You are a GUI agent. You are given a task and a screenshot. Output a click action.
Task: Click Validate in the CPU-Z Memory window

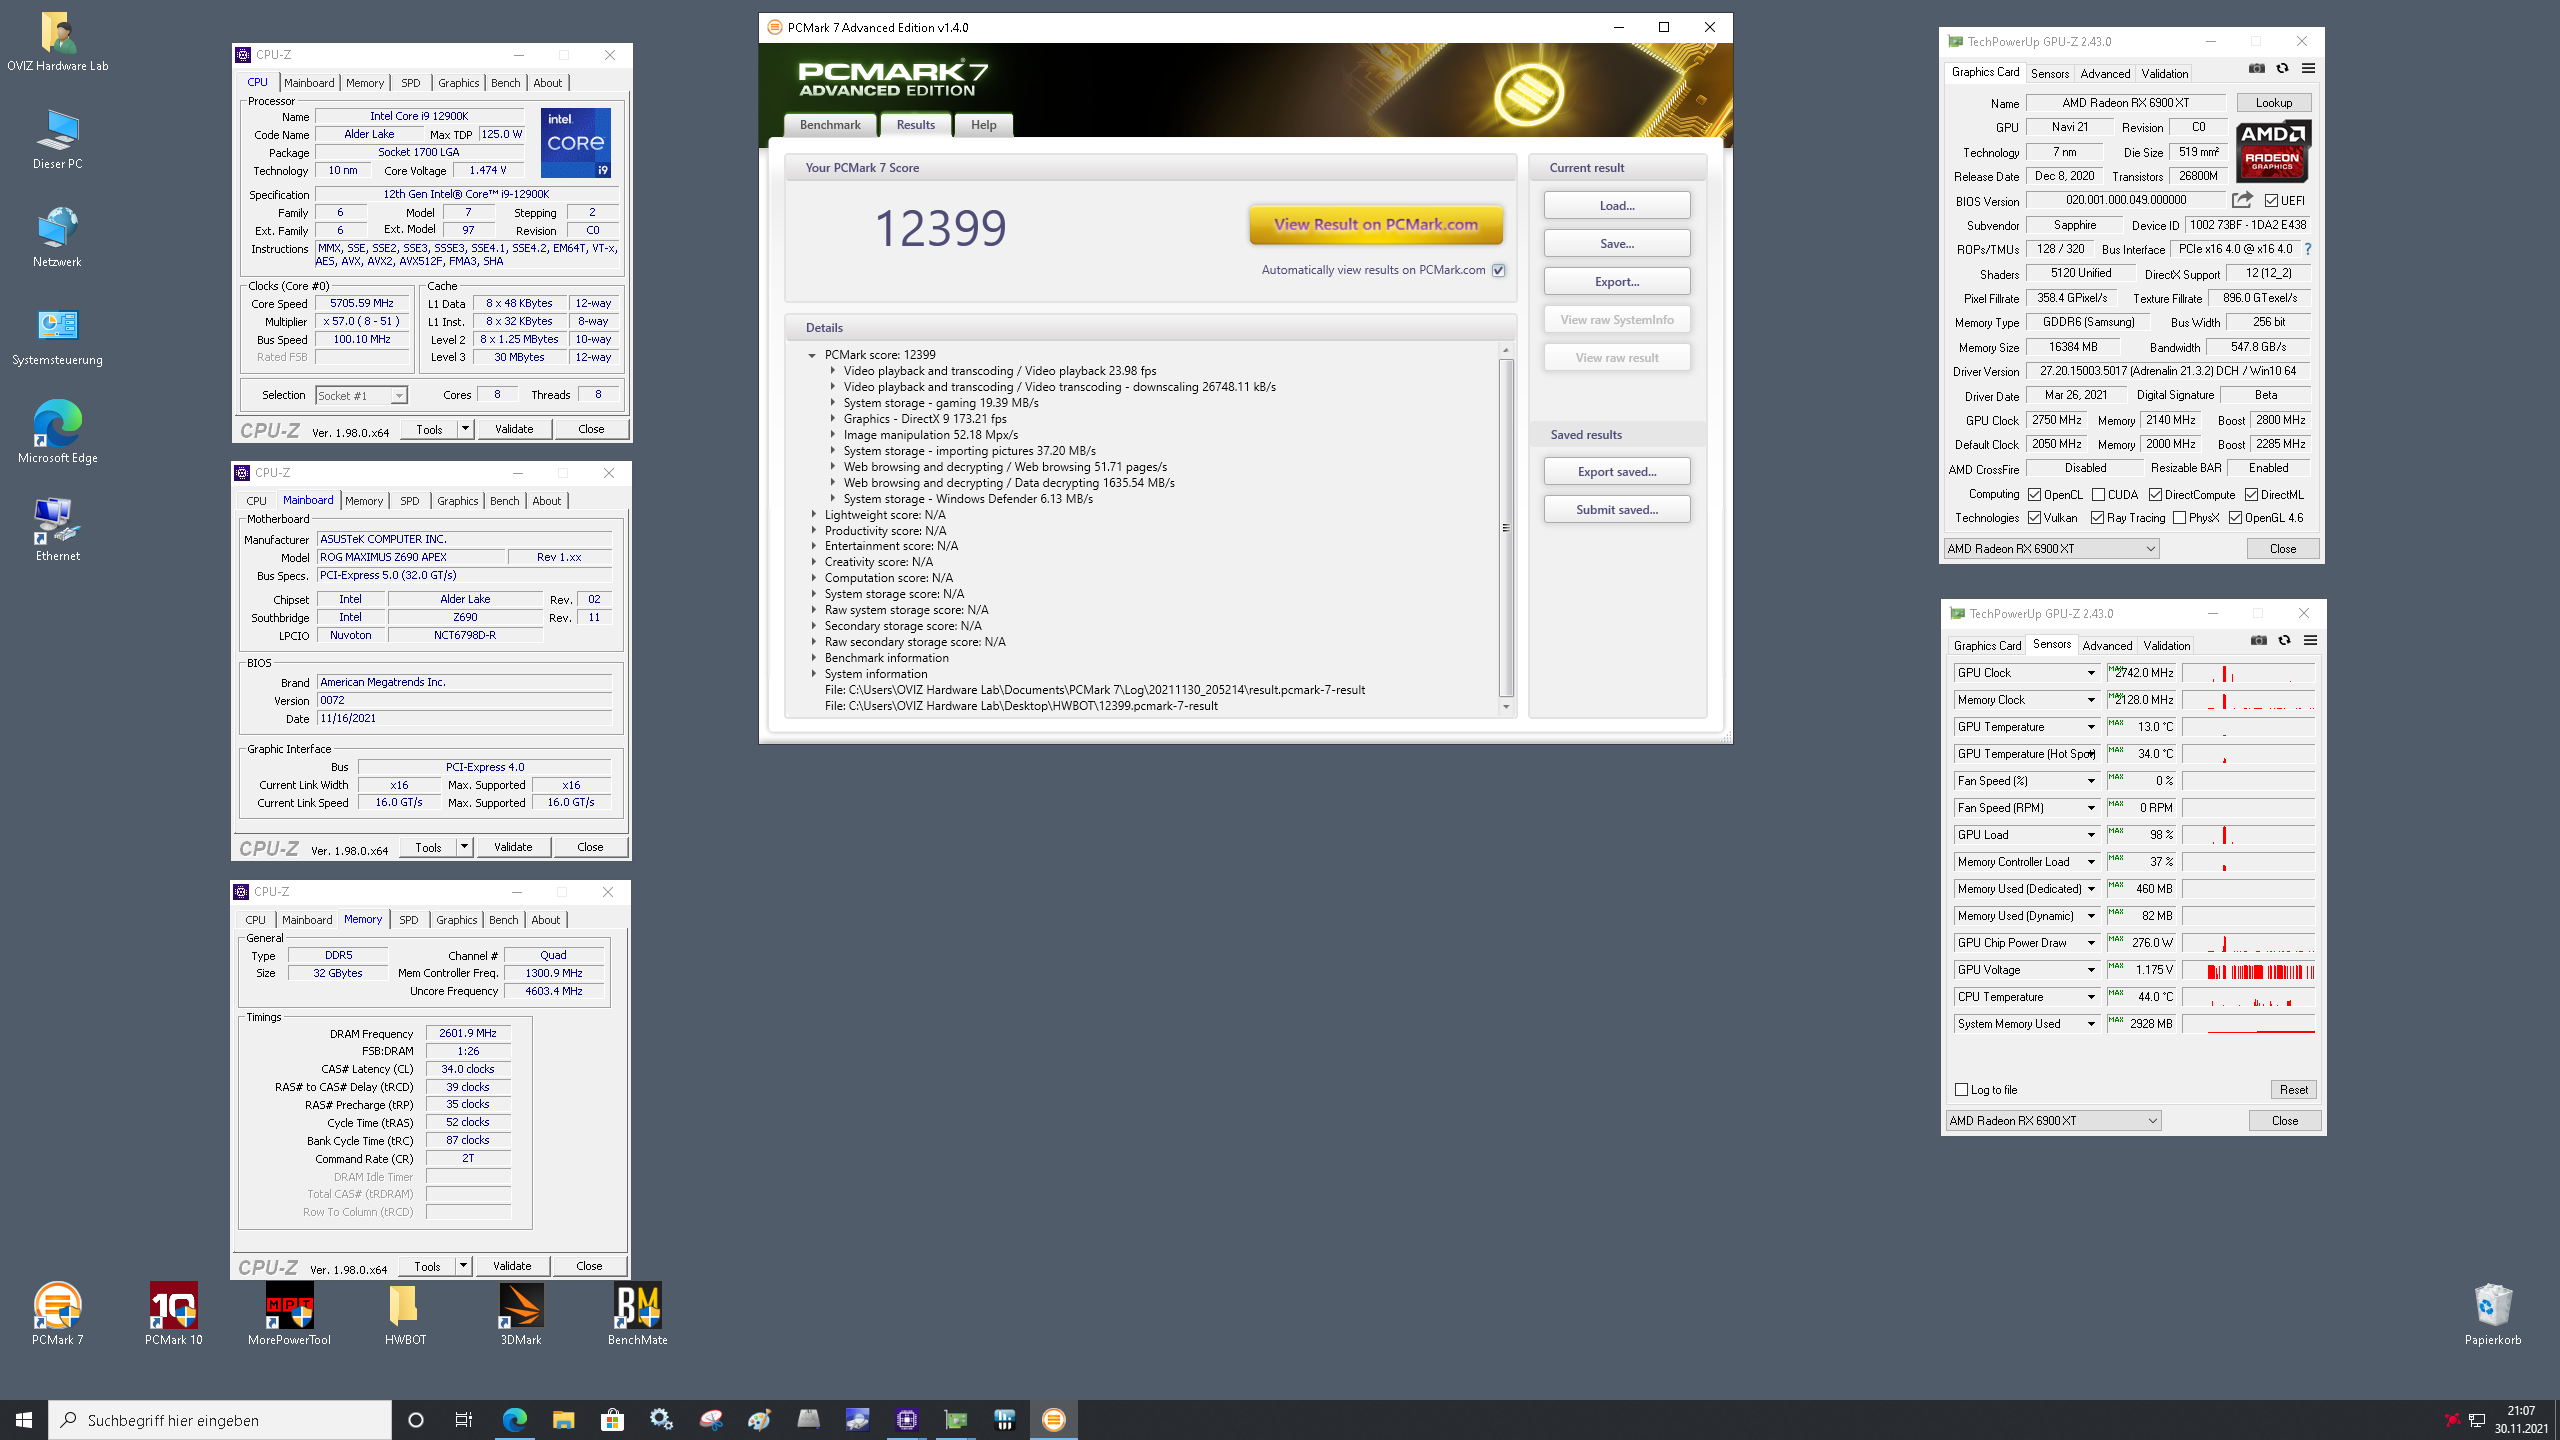(x=512, y=1266)
